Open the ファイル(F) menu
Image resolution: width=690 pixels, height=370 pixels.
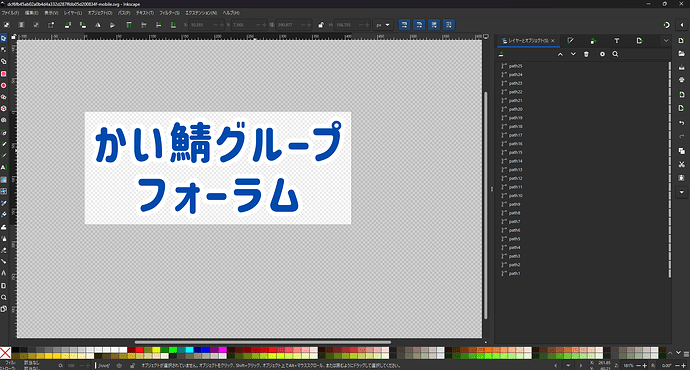point(10,13)
